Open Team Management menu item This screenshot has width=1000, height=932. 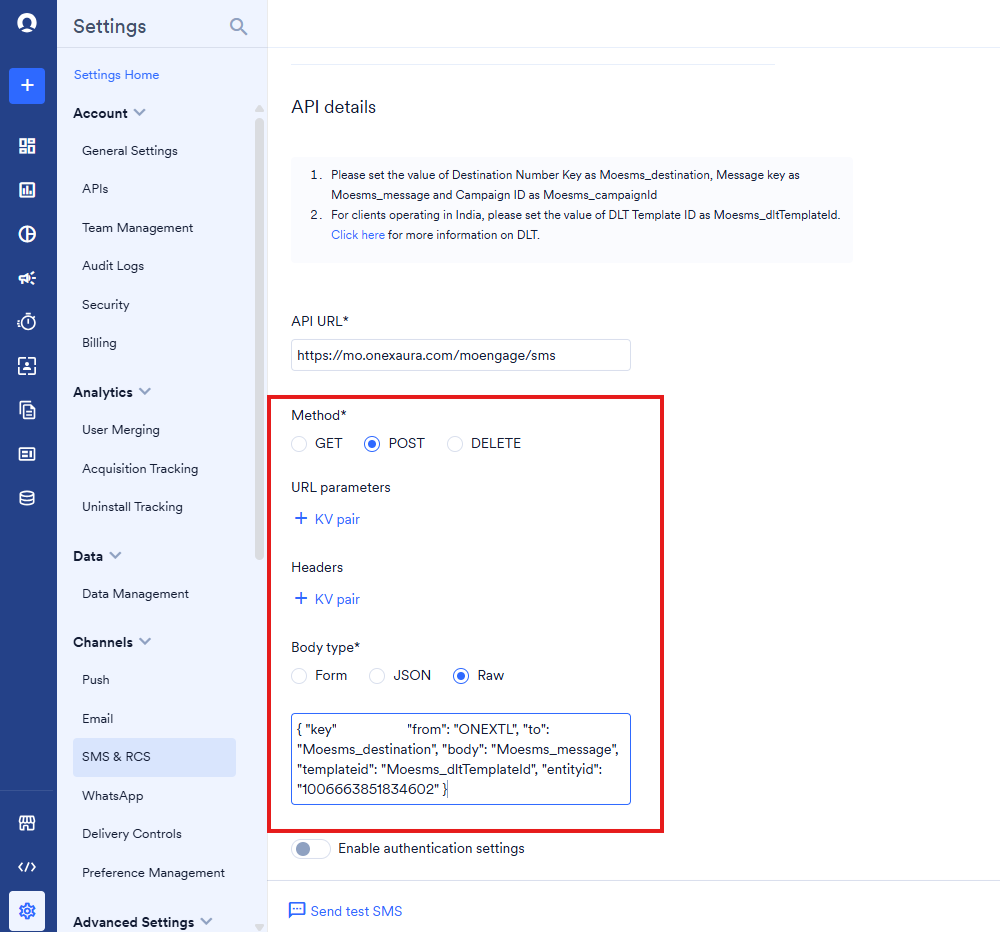click(x=138, y=228)
